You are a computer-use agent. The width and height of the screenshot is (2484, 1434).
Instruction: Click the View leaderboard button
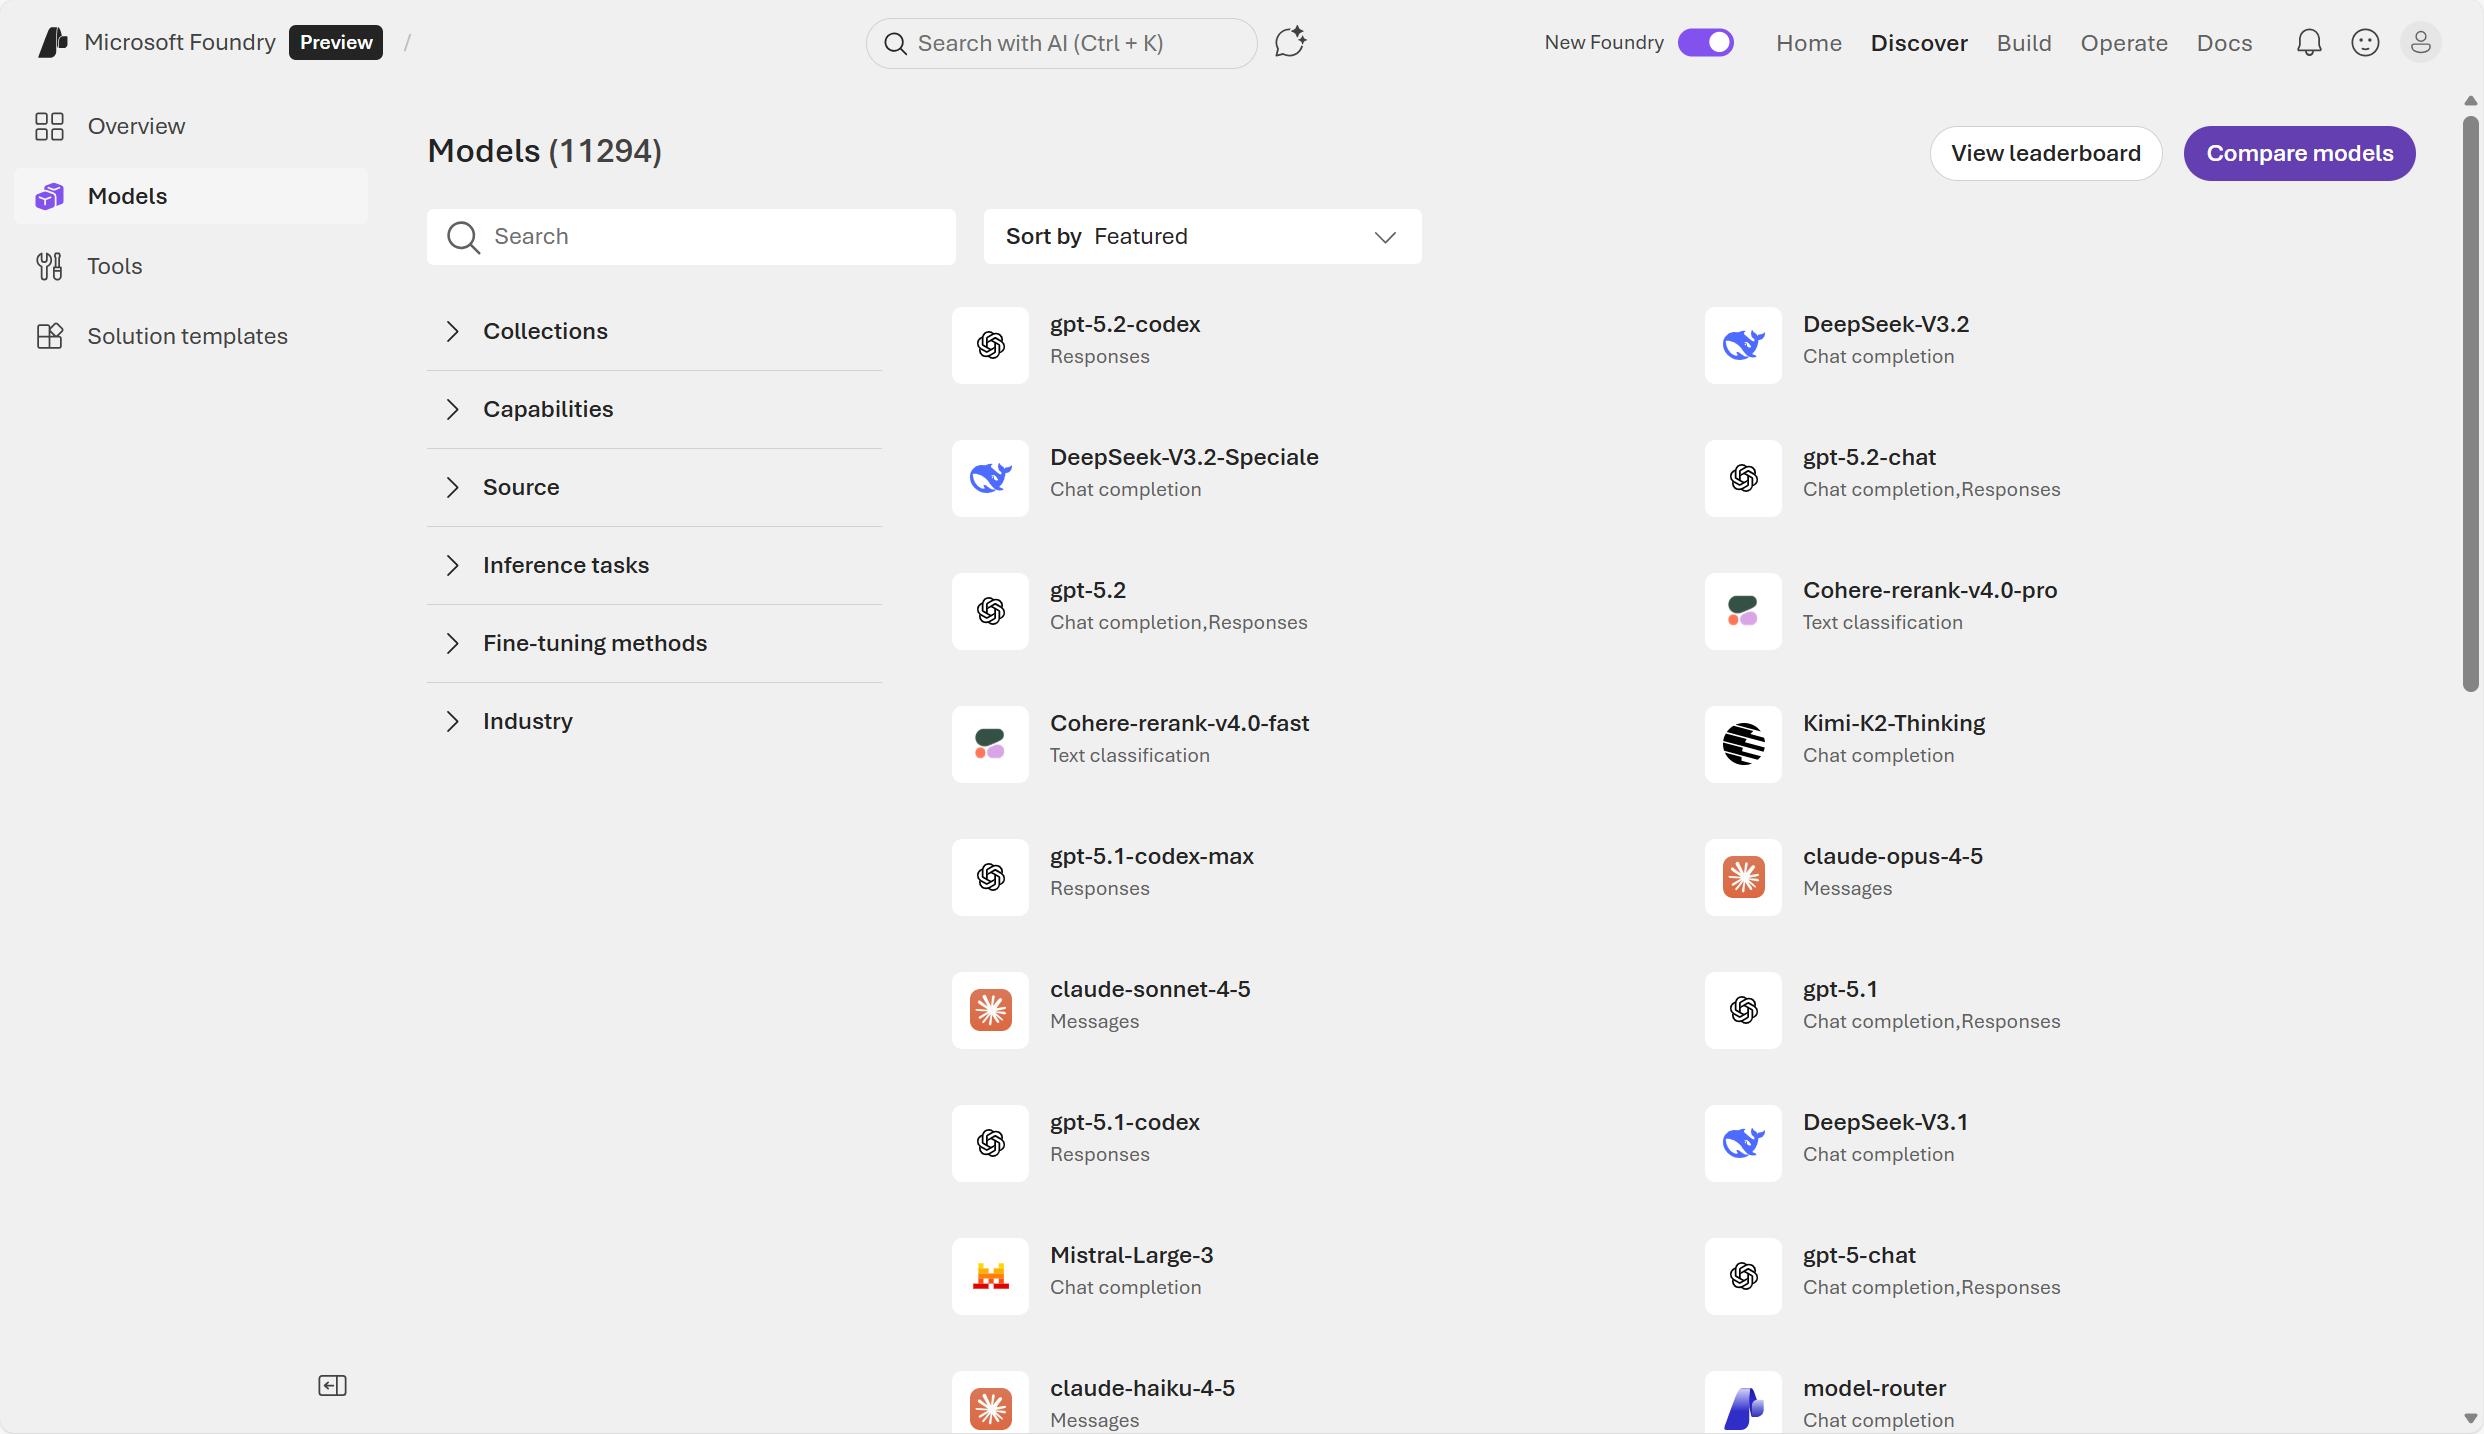click(x=2045, y=153)
